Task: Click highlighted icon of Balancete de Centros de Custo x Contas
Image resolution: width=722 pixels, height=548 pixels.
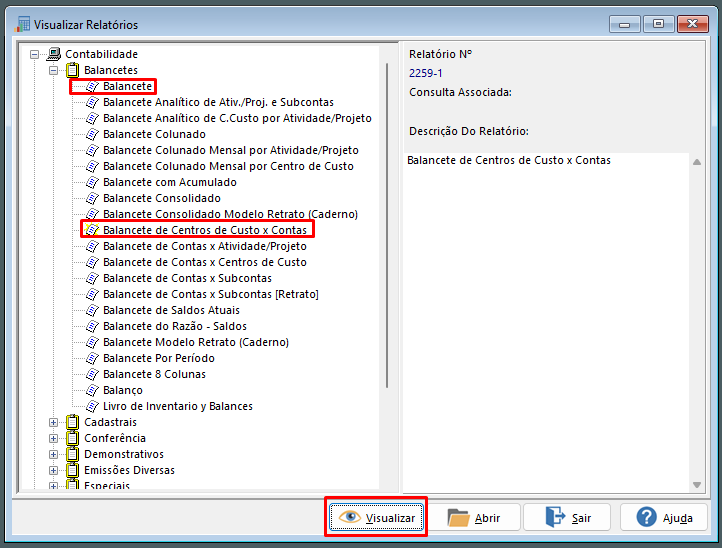Action: tap(92, 230)
